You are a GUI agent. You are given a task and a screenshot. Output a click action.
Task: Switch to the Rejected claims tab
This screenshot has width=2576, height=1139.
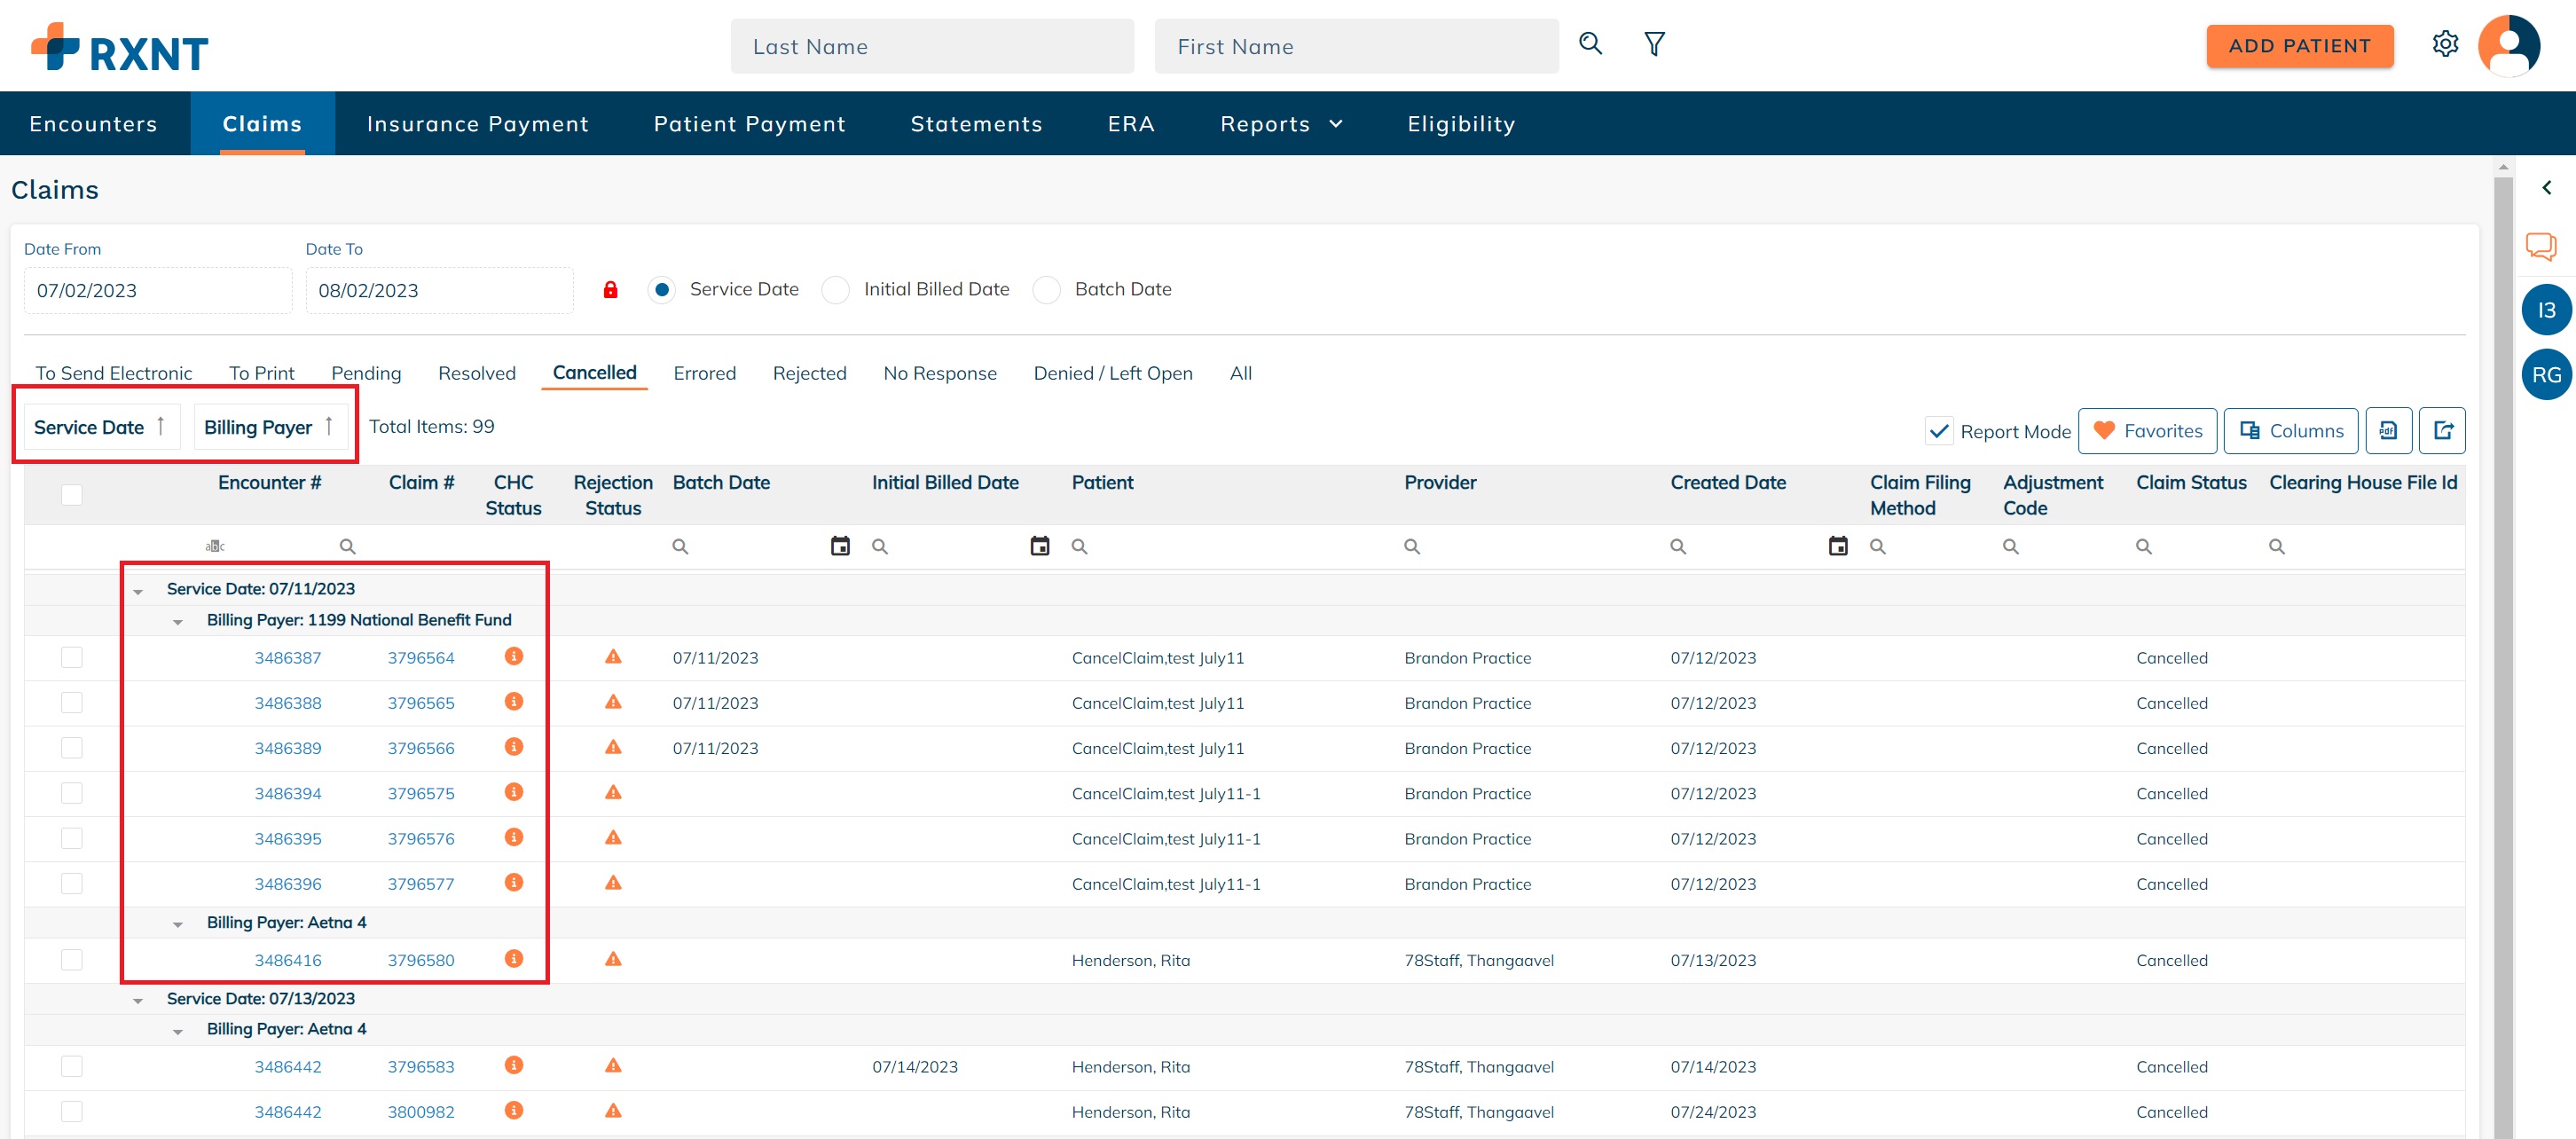[x=809, y=373]
